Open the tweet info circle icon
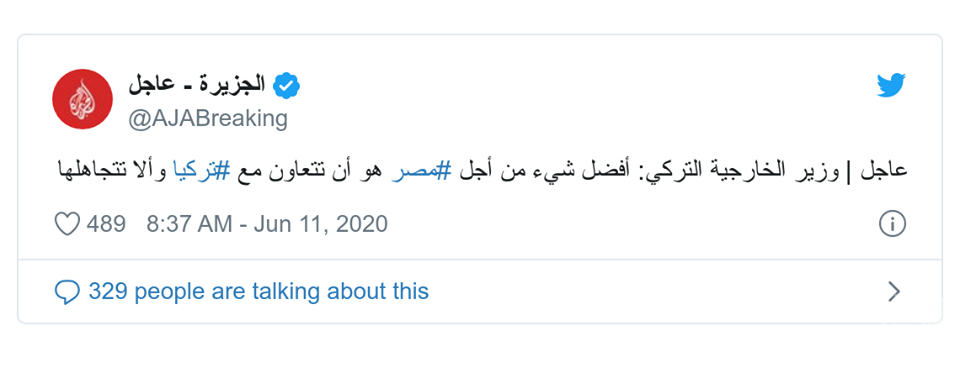The width and height of the screenshot is (960, 378). tap(892, 224)
